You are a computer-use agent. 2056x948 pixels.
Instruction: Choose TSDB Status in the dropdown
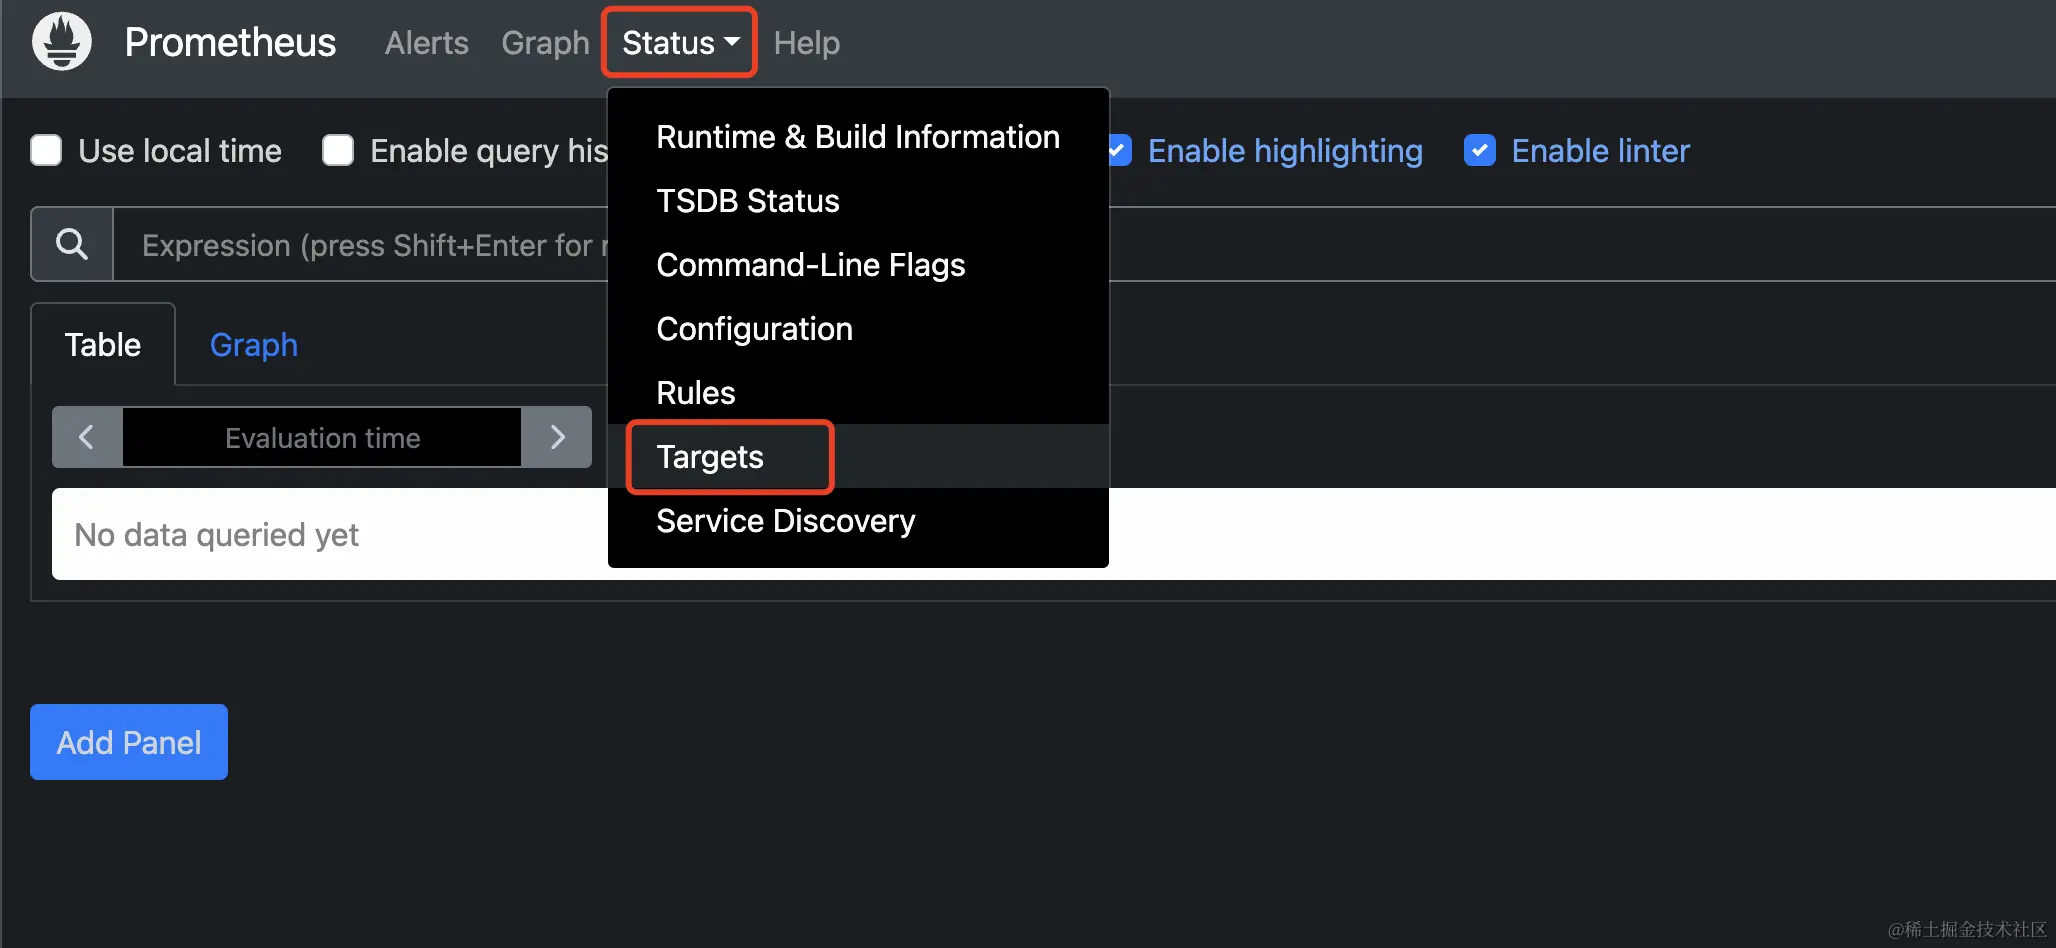coord(748,201)
